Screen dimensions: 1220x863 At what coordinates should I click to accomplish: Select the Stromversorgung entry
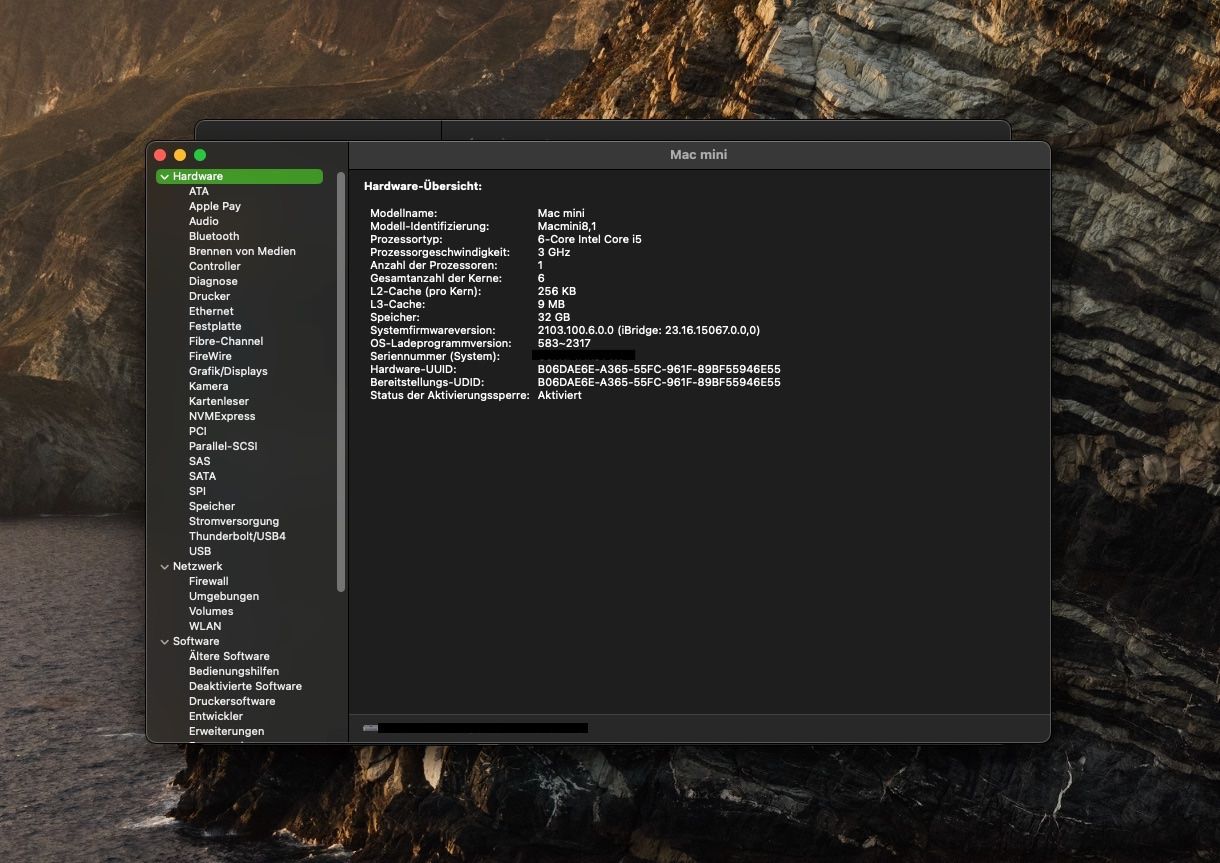(234, 521)
